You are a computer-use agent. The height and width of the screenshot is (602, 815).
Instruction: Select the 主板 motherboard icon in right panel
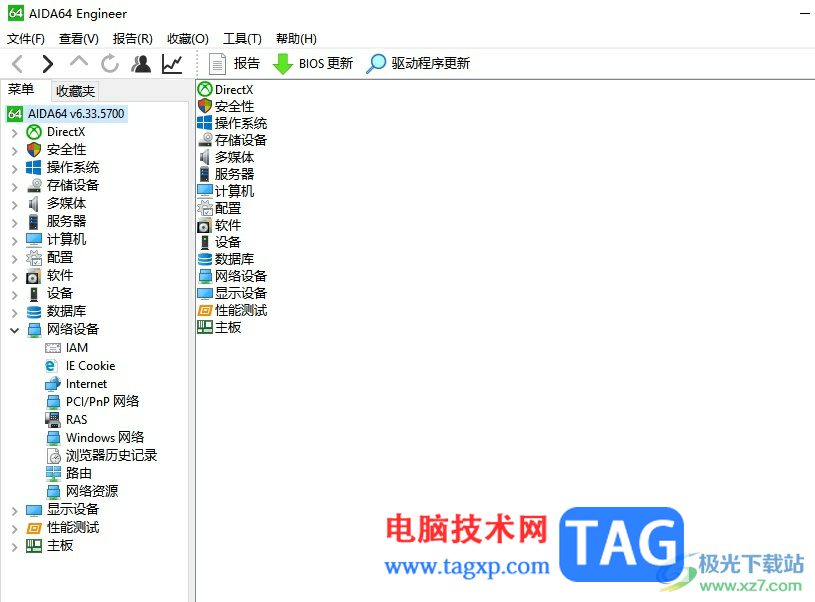206,327
